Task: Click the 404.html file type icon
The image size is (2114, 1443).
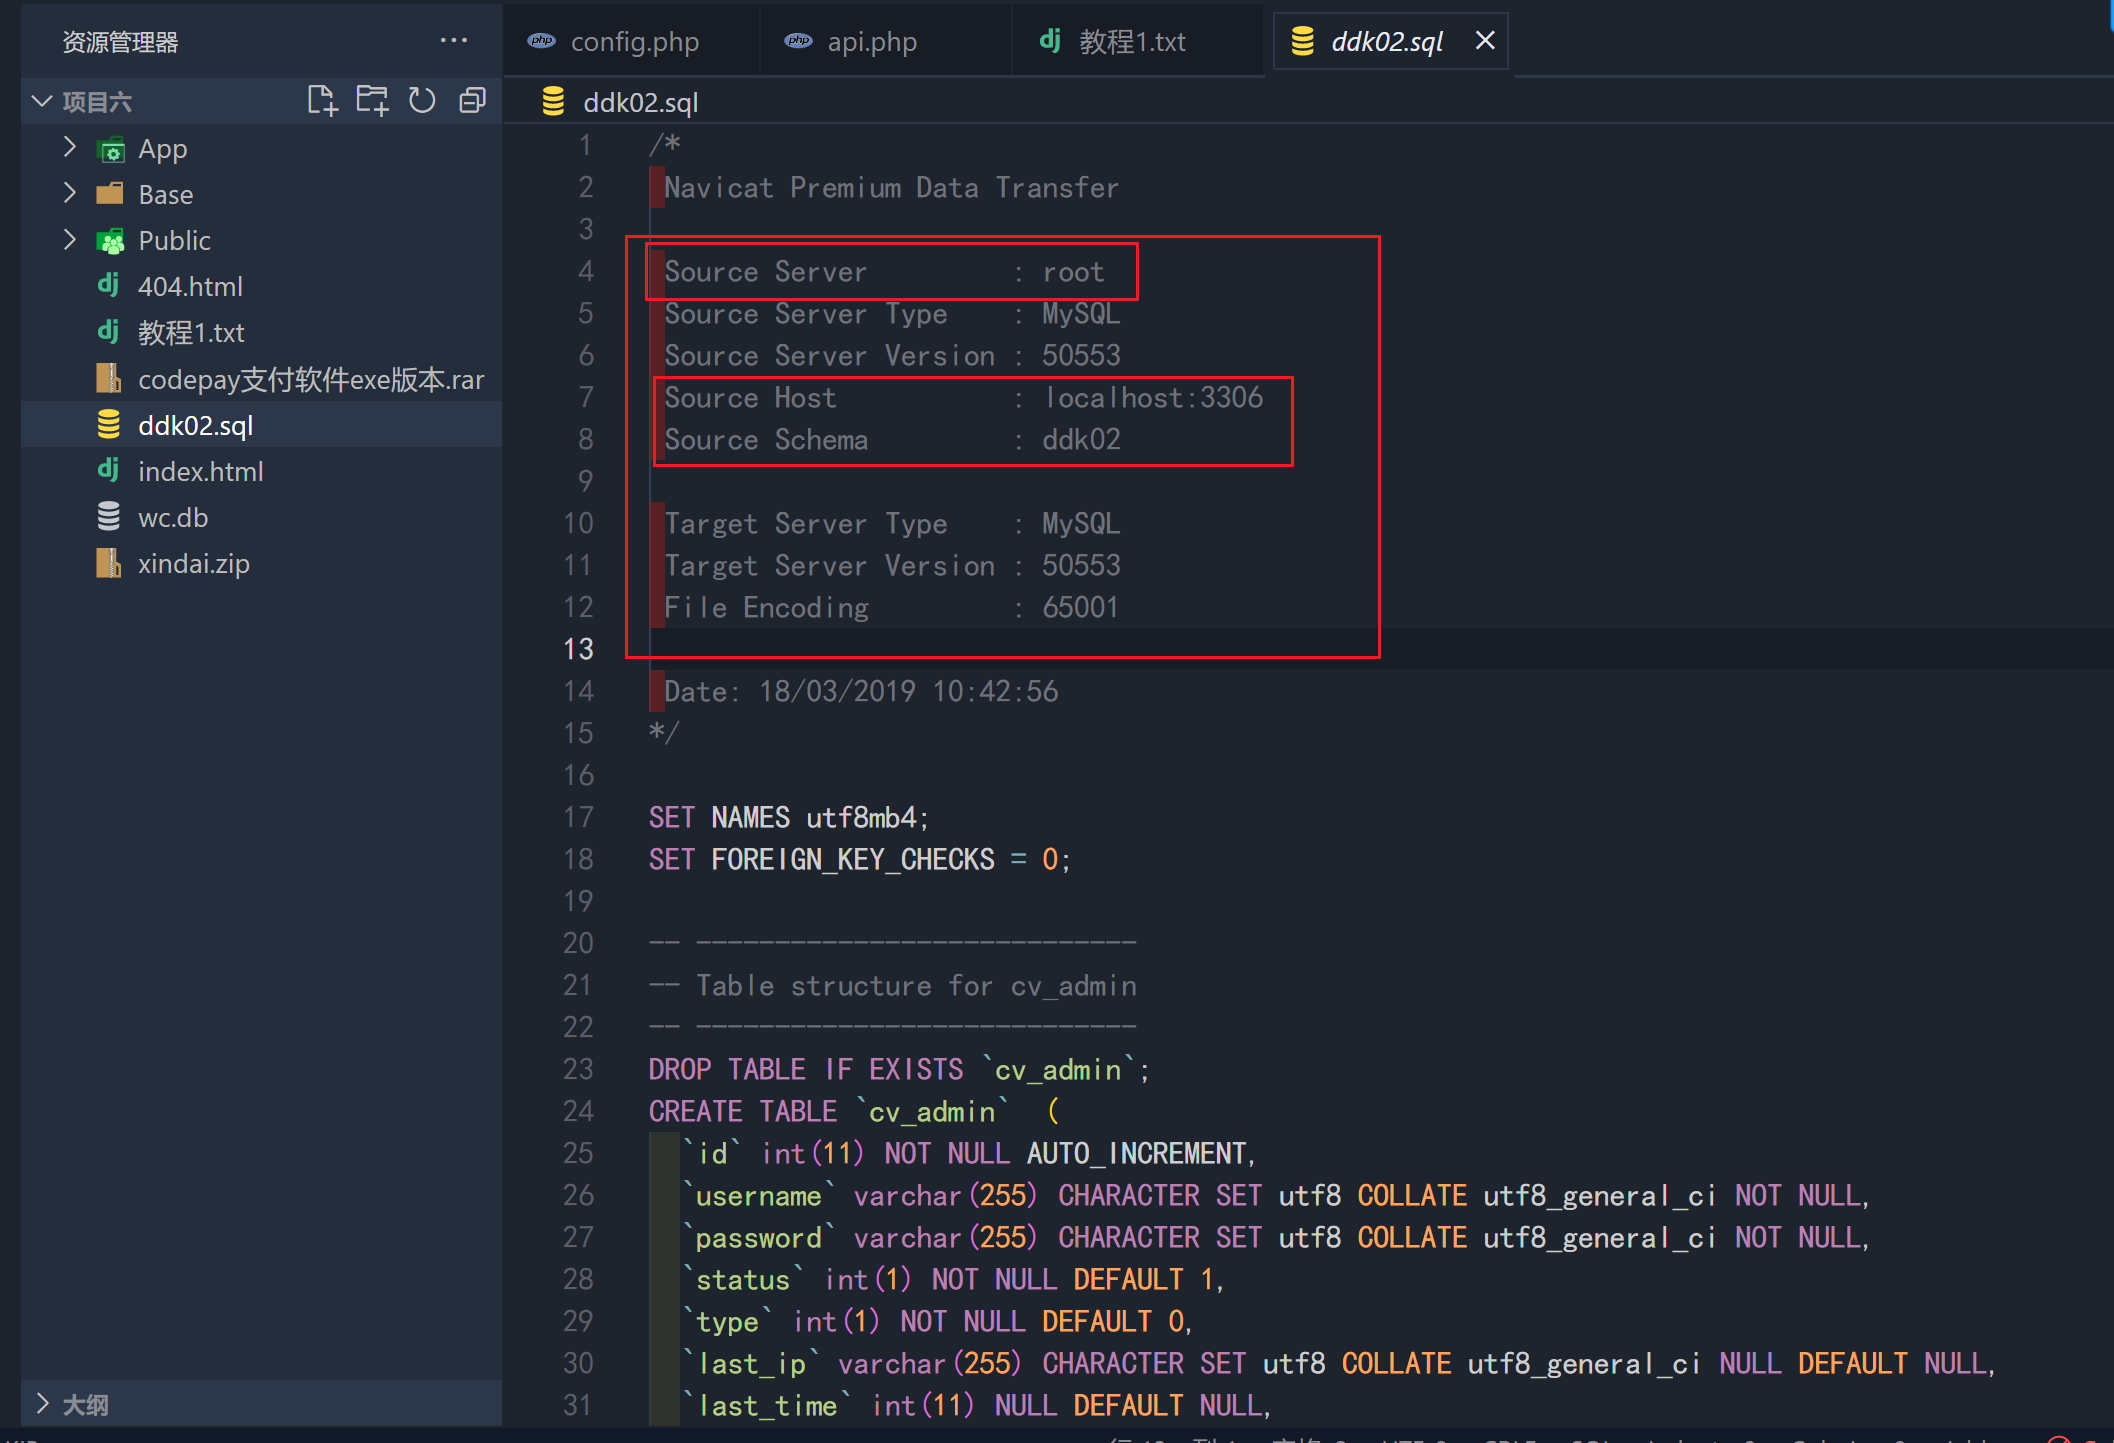Action: (x=108, y=286)
